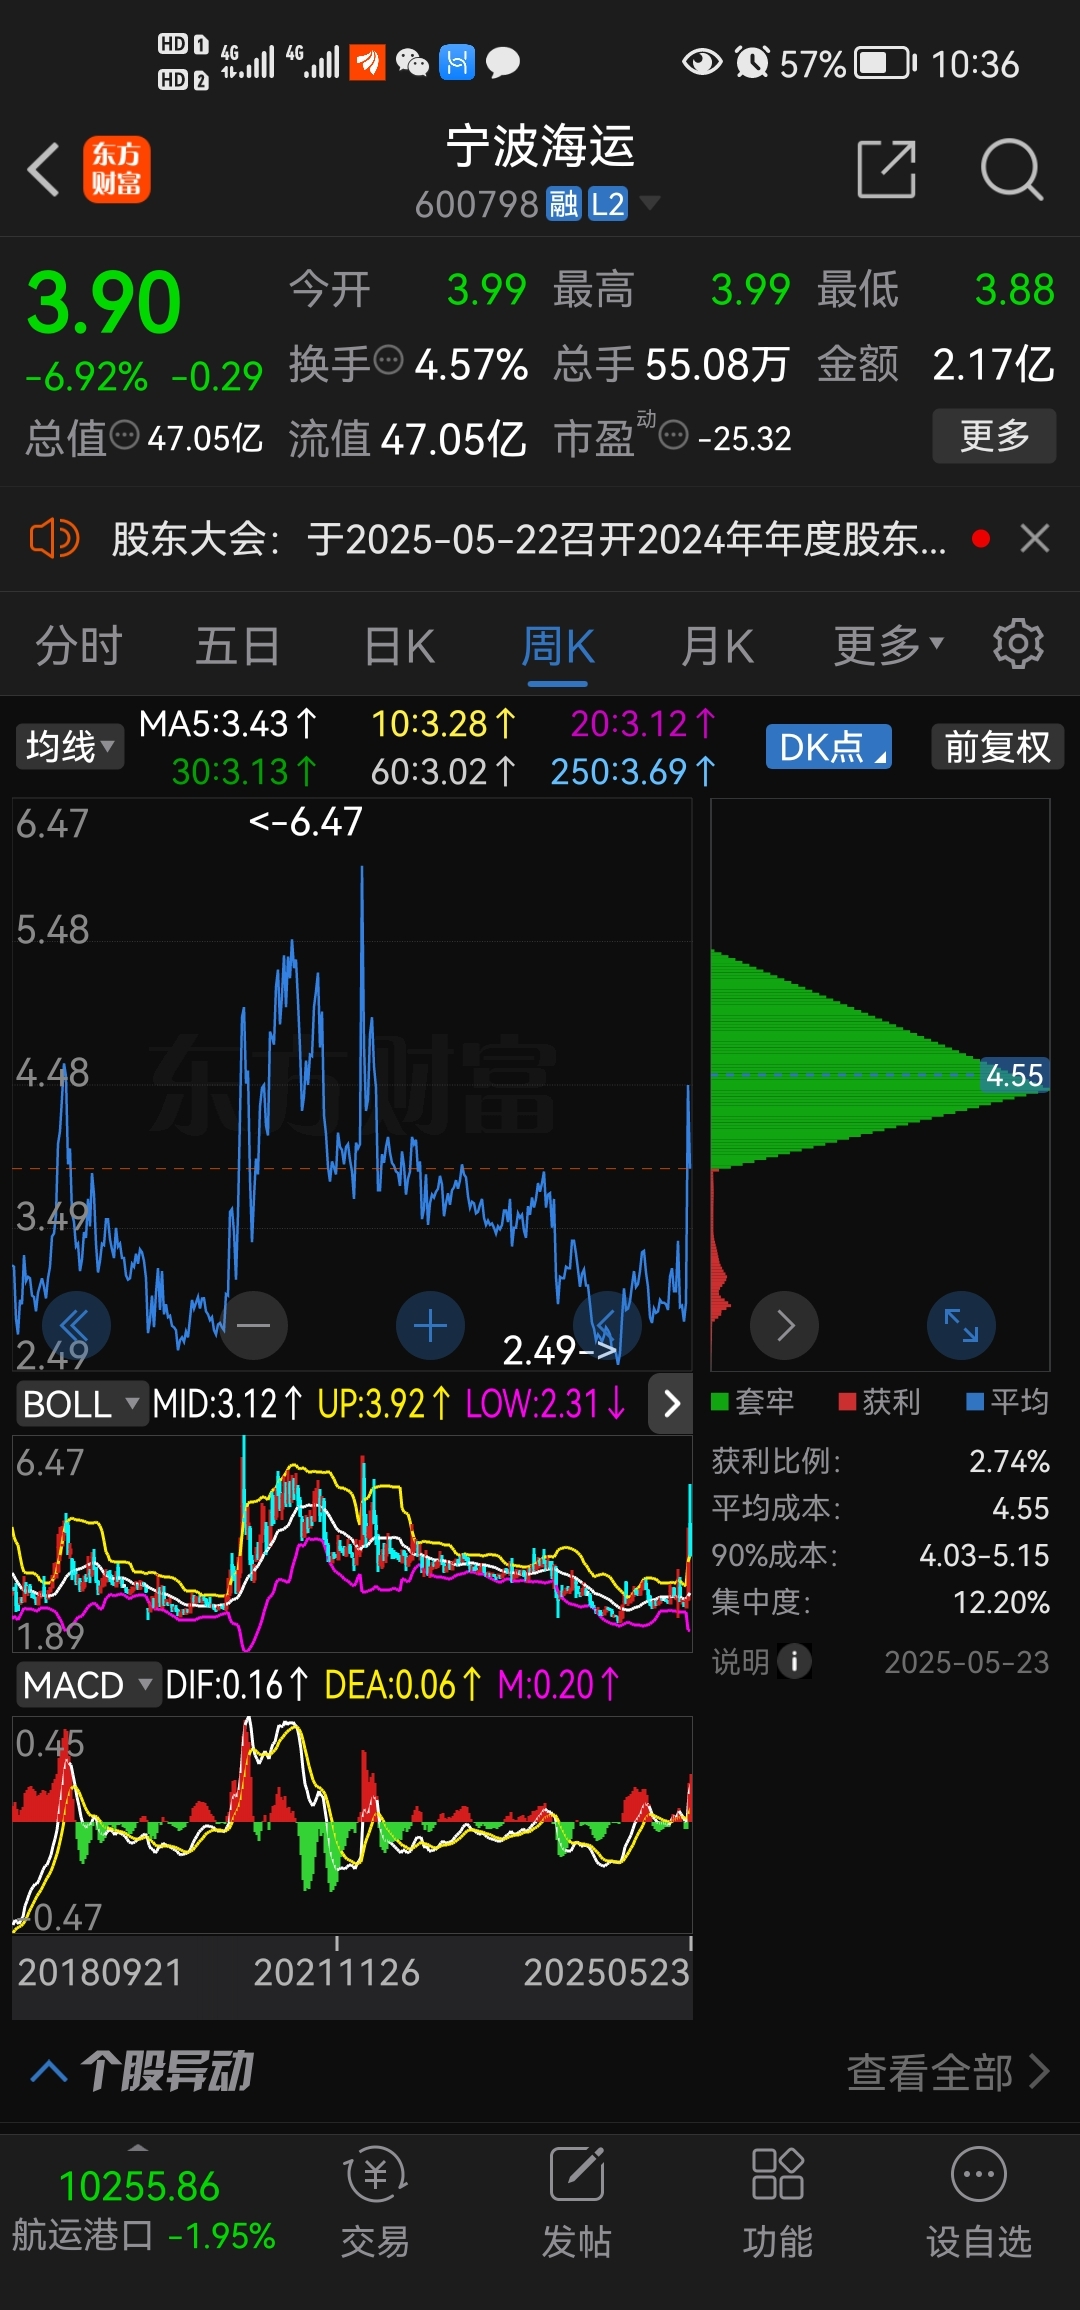The height and width of the screenshot is (2310, 1080).
Task: Switch to 五日 tab
Action: tap(238, 646)
